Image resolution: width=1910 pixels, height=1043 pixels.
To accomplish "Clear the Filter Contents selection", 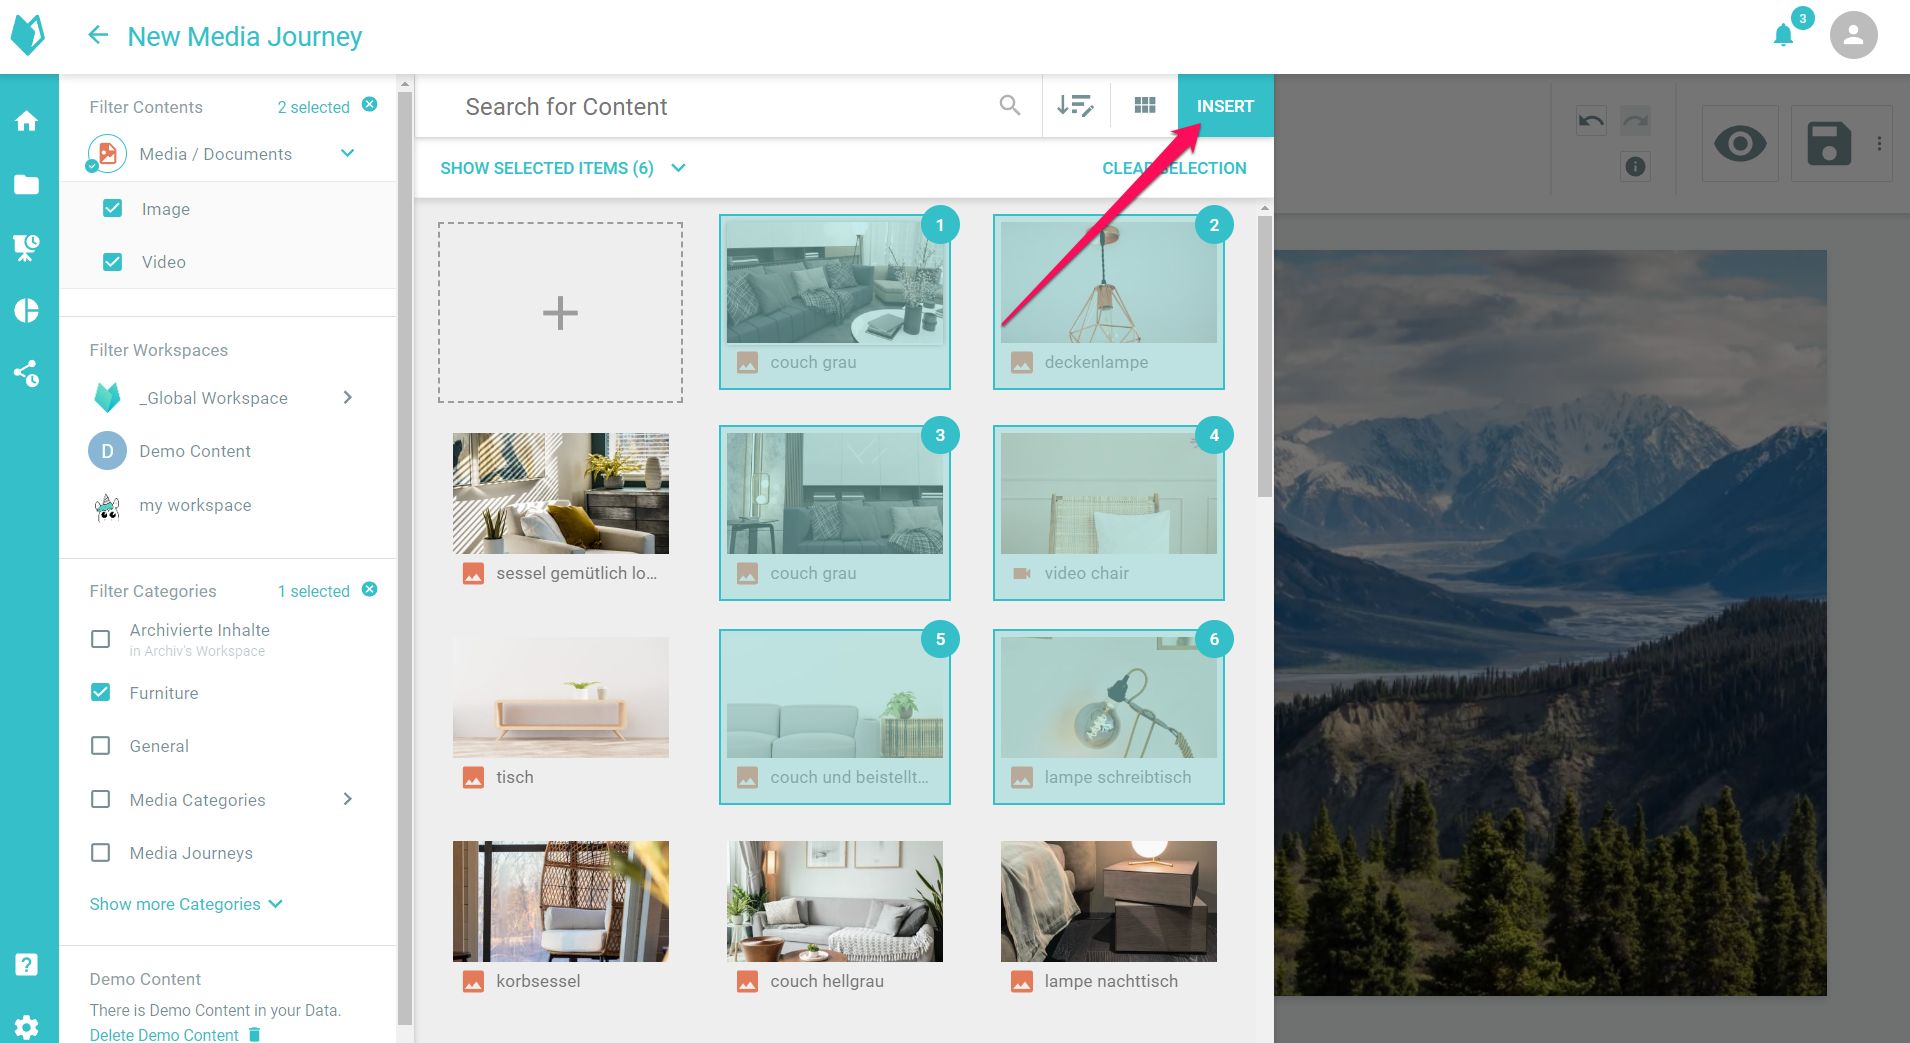I will coord(370,105).
